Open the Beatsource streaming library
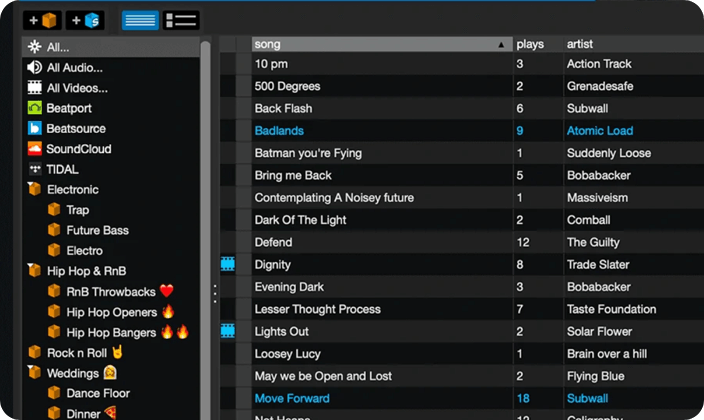This screenshot has width=704, height=420. [x=75, y=129]
